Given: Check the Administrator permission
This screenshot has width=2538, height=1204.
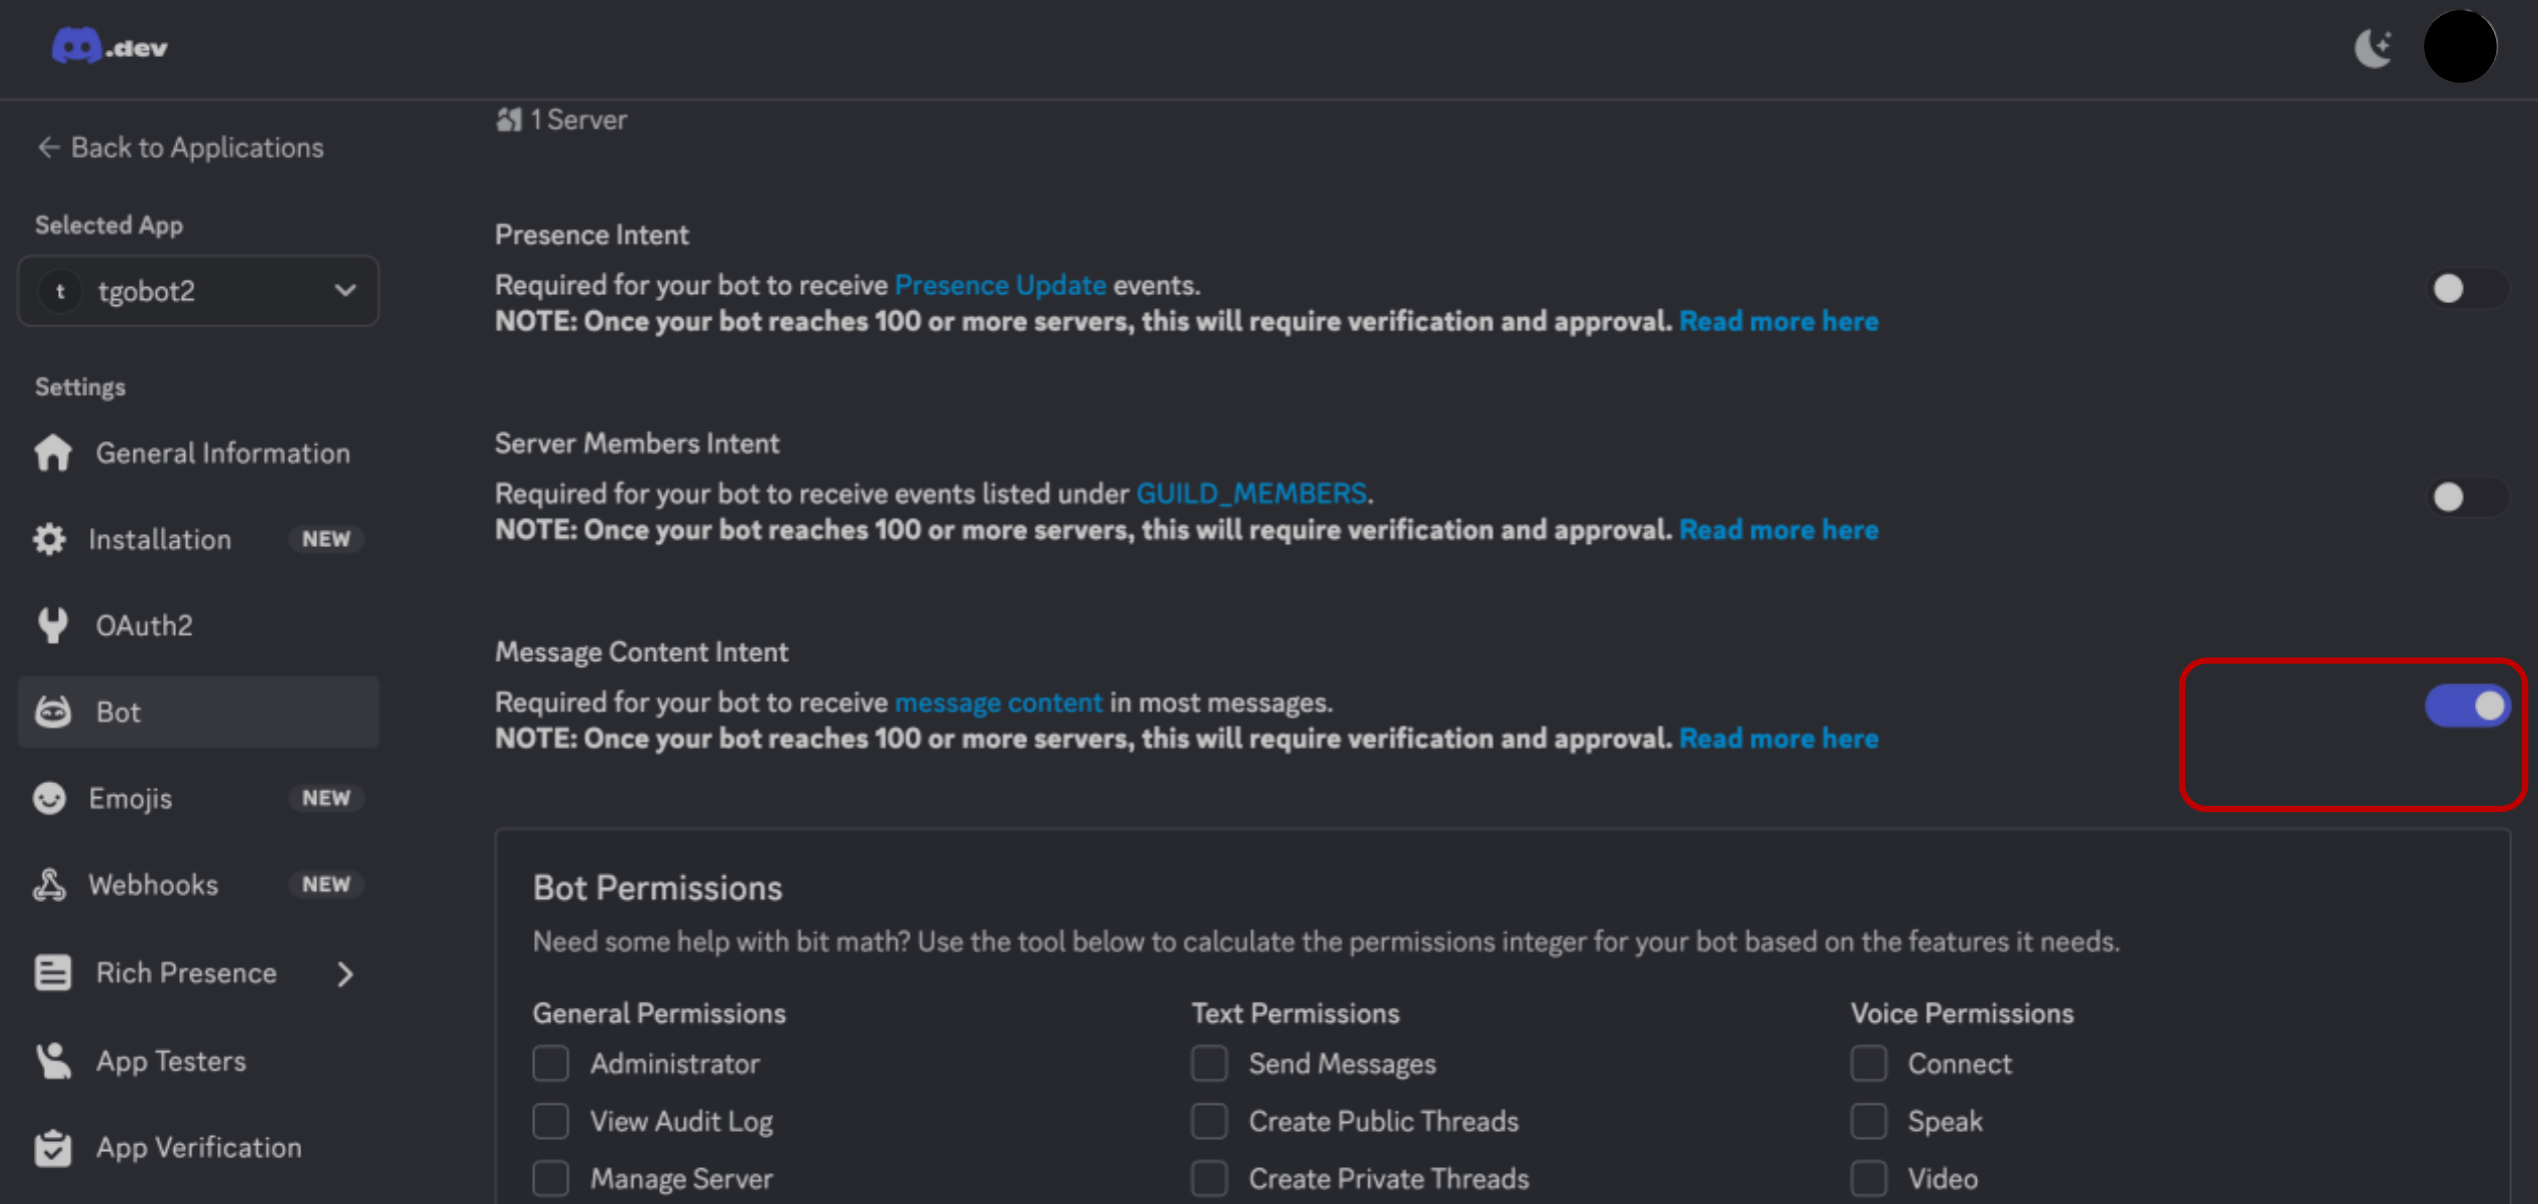Looking at the screenshot, I should [551, 1063].
